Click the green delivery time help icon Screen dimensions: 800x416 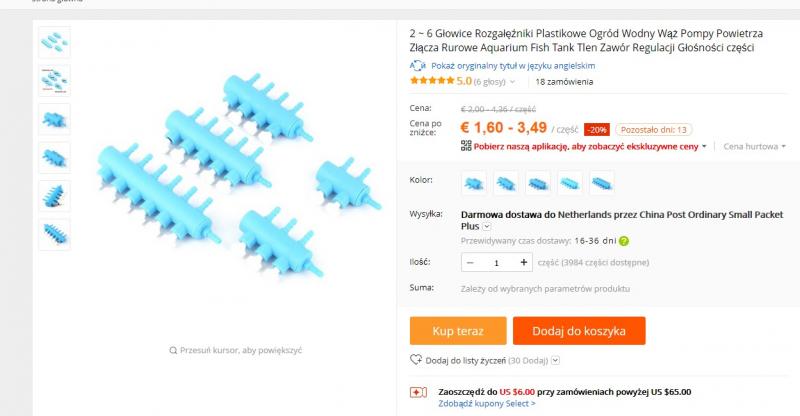click(x=624, y=241)
